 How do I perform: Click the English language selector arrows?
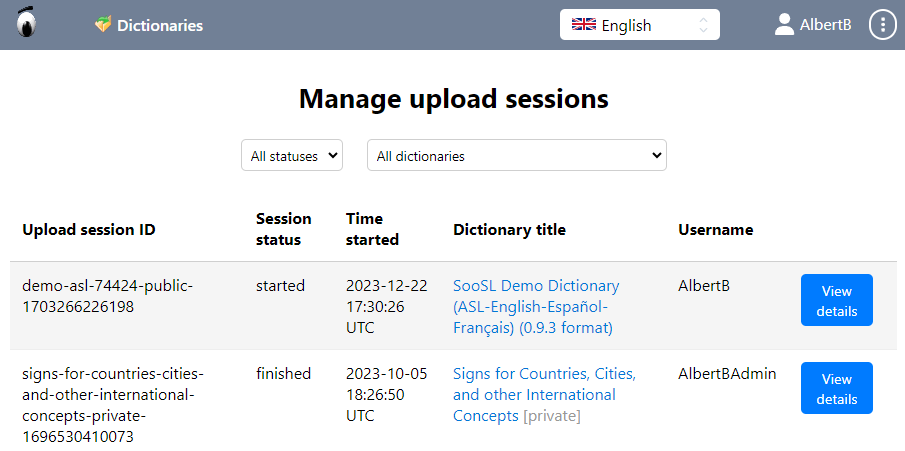coord(703,25)
